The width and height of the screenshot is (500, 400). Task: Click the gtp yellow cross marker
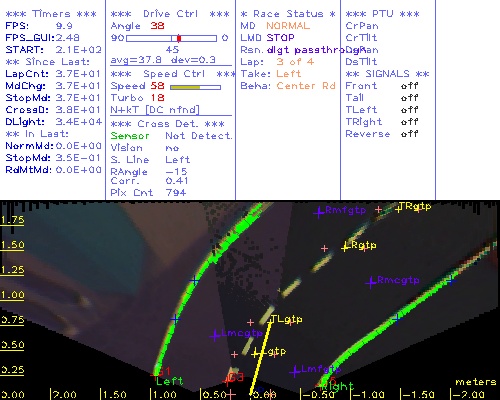[256, 354]
